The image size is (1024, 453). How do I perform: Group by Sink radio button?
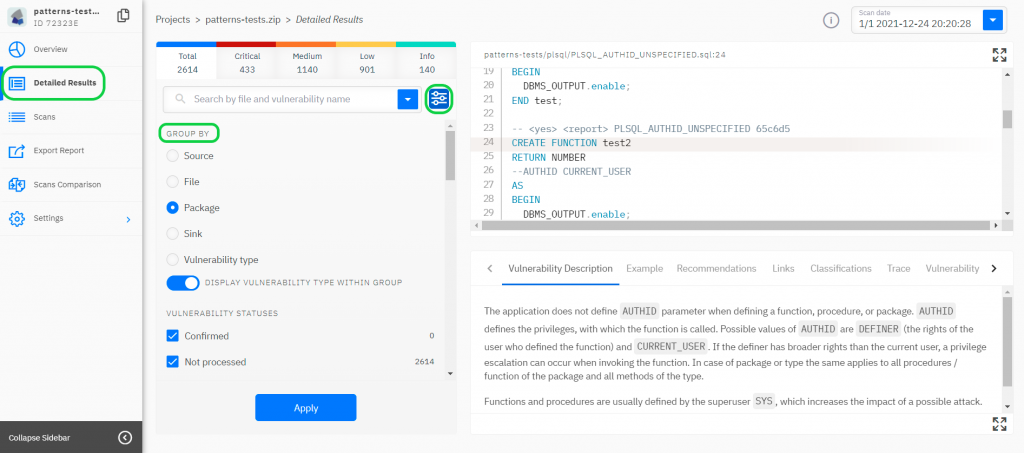[172, 234]
